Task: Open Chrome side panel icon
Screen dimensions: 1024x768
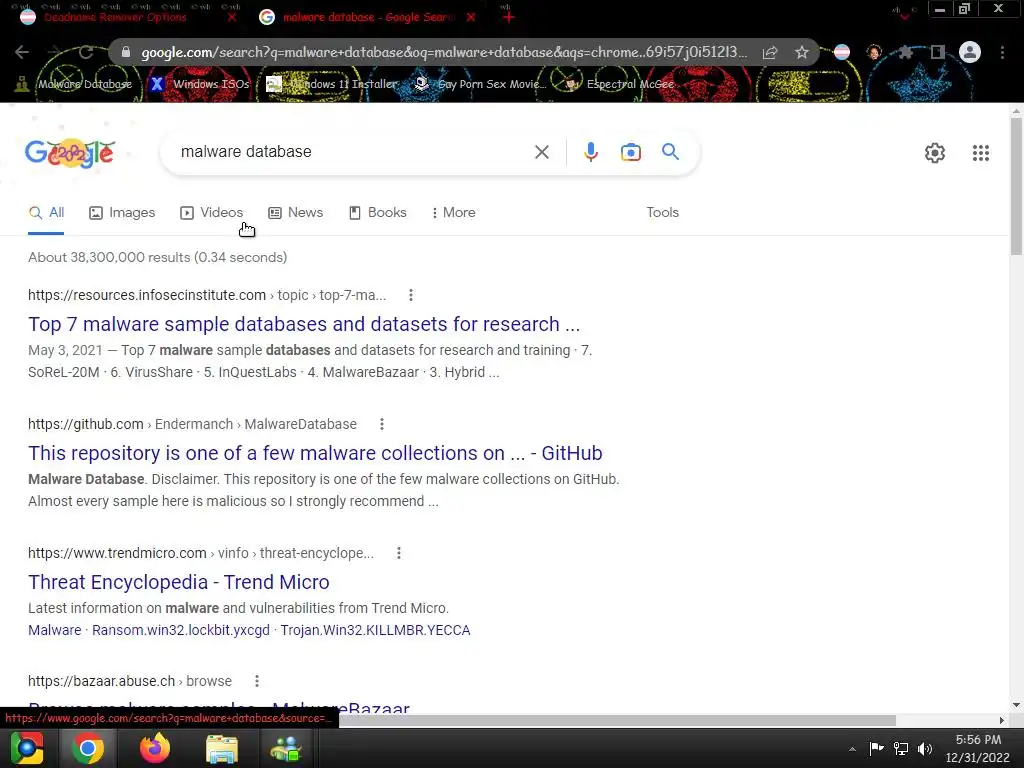Action: [938, 52]
